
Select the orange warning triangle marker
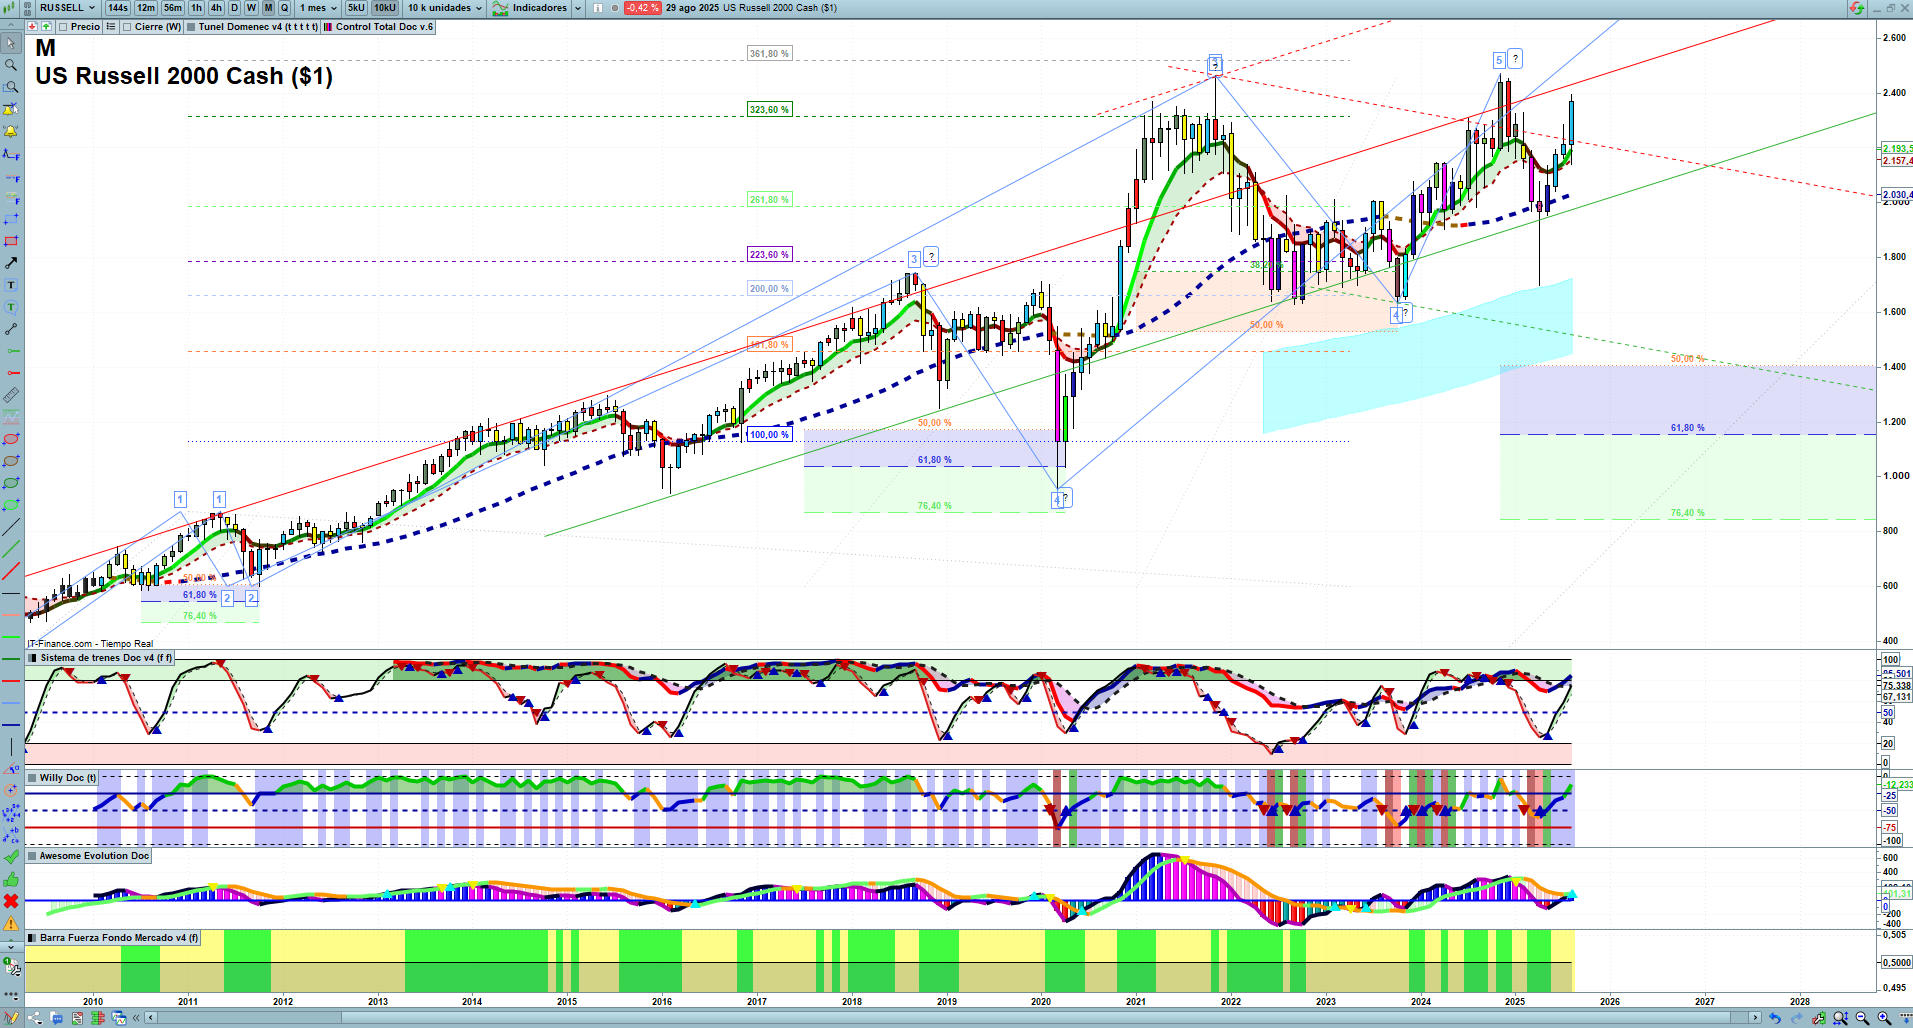pos(11,923)
